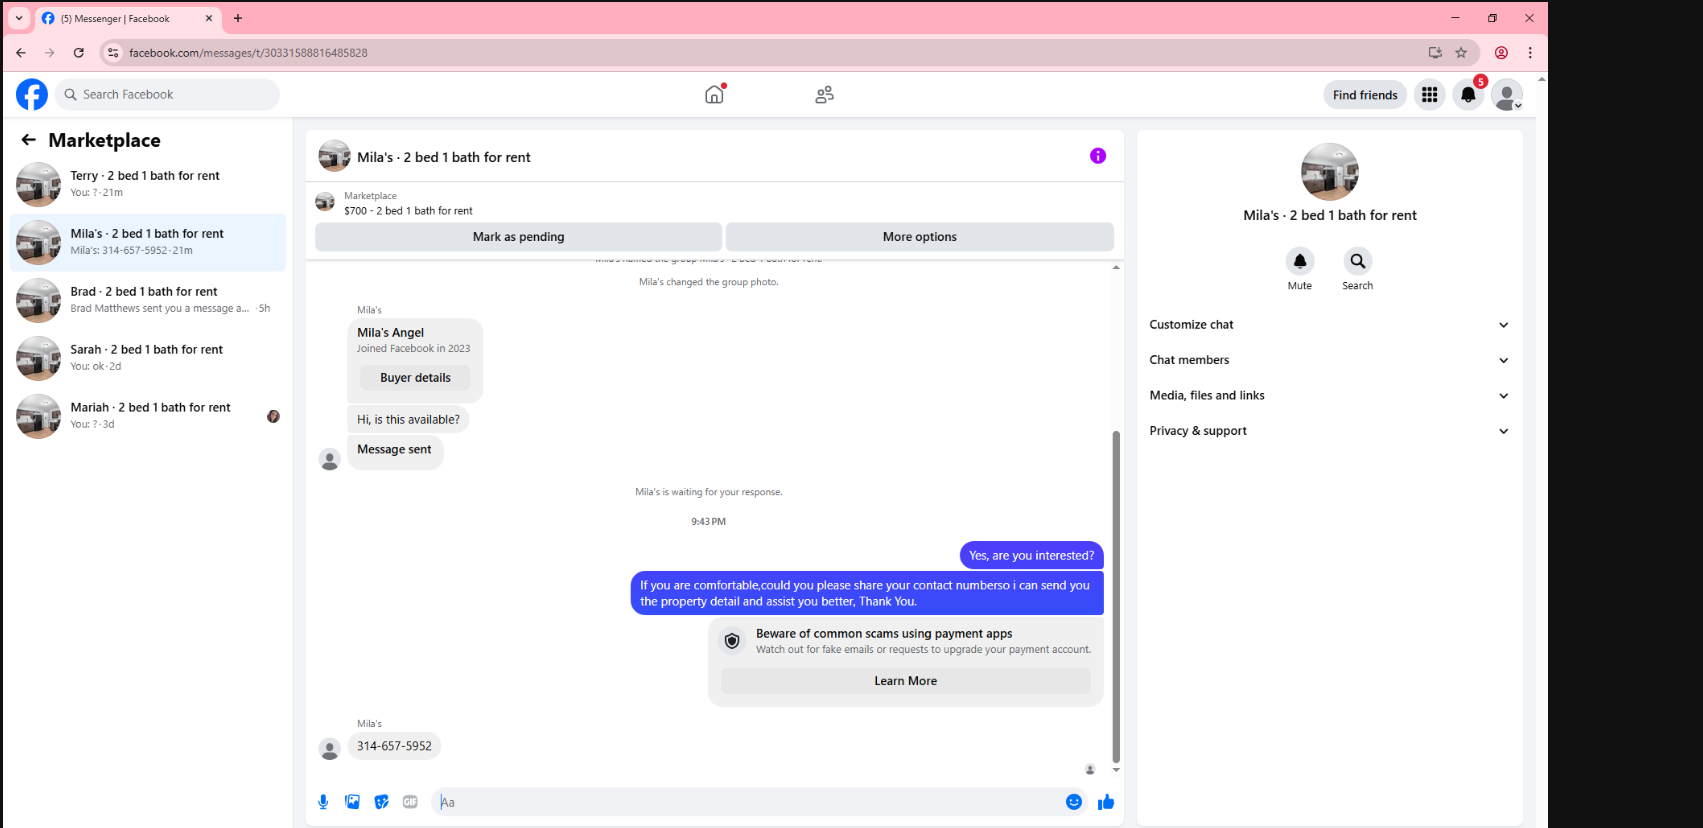Screen dimensions: 1703x828
Task: Open conversation information purple icon
Action: pos(1098,156)
